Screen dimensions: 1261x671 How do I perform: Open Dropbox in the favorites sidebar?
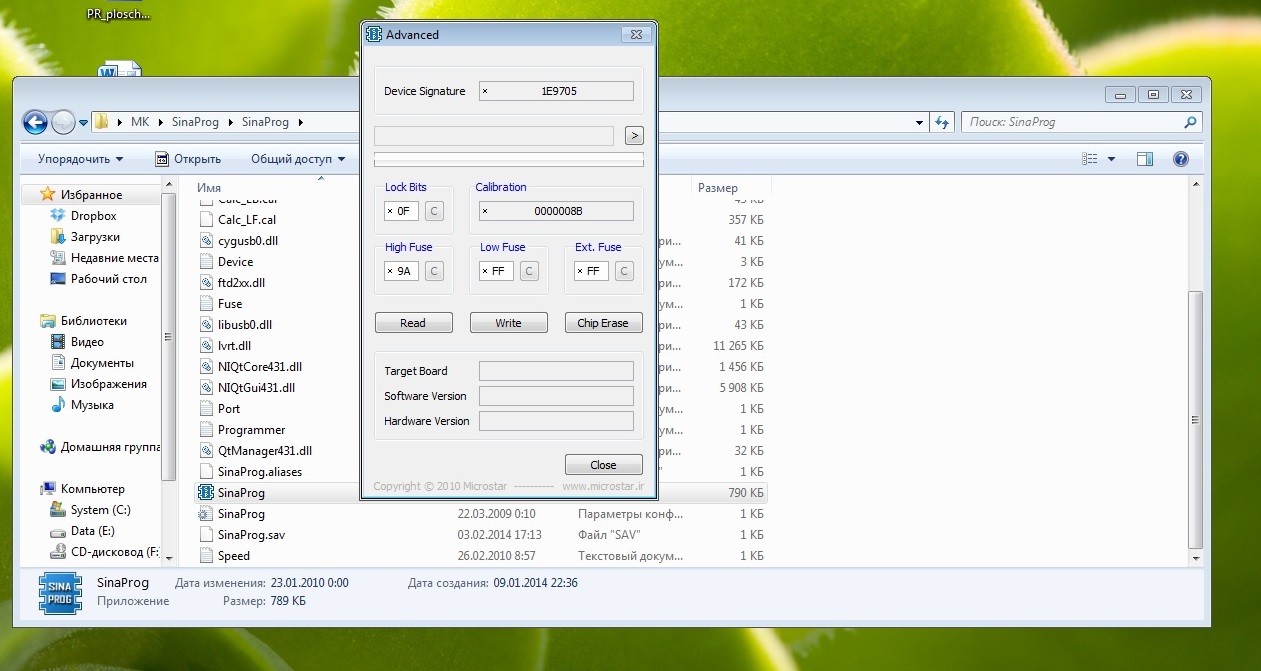pyautogui.click(x=93, y=216)
